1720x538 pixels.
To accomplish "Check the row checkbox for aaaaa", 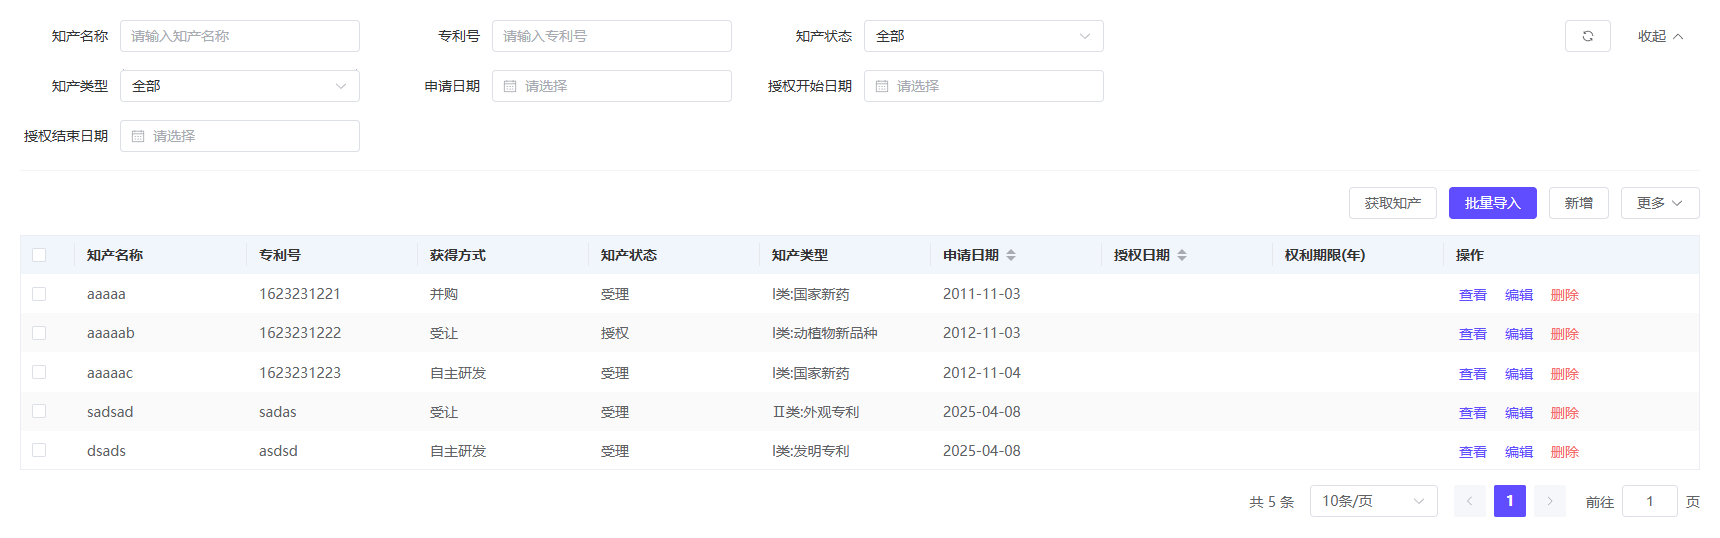I will (x=39, y=294).
